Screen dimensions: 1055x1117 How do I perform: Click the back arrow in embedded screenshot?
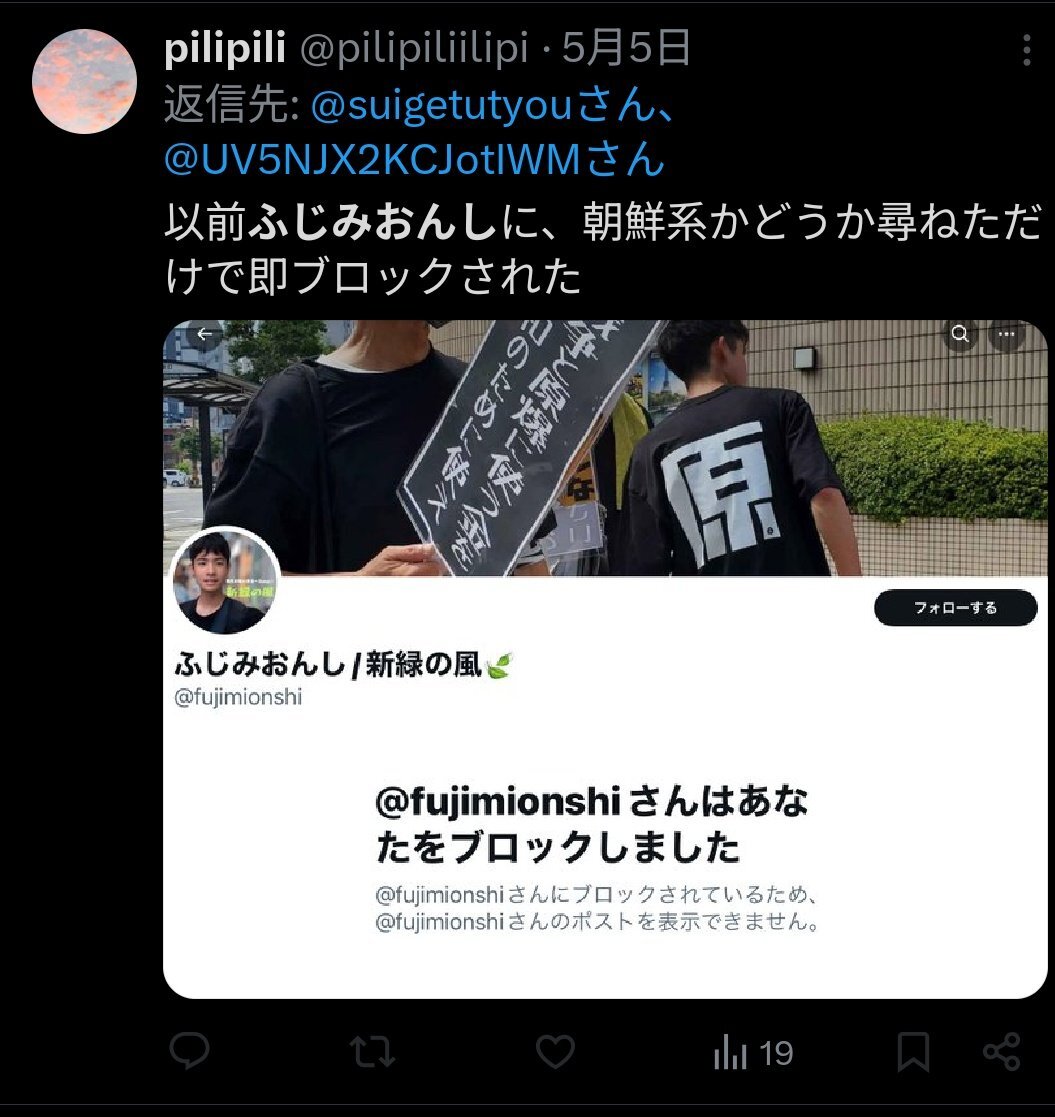click(x=204, y=334)
